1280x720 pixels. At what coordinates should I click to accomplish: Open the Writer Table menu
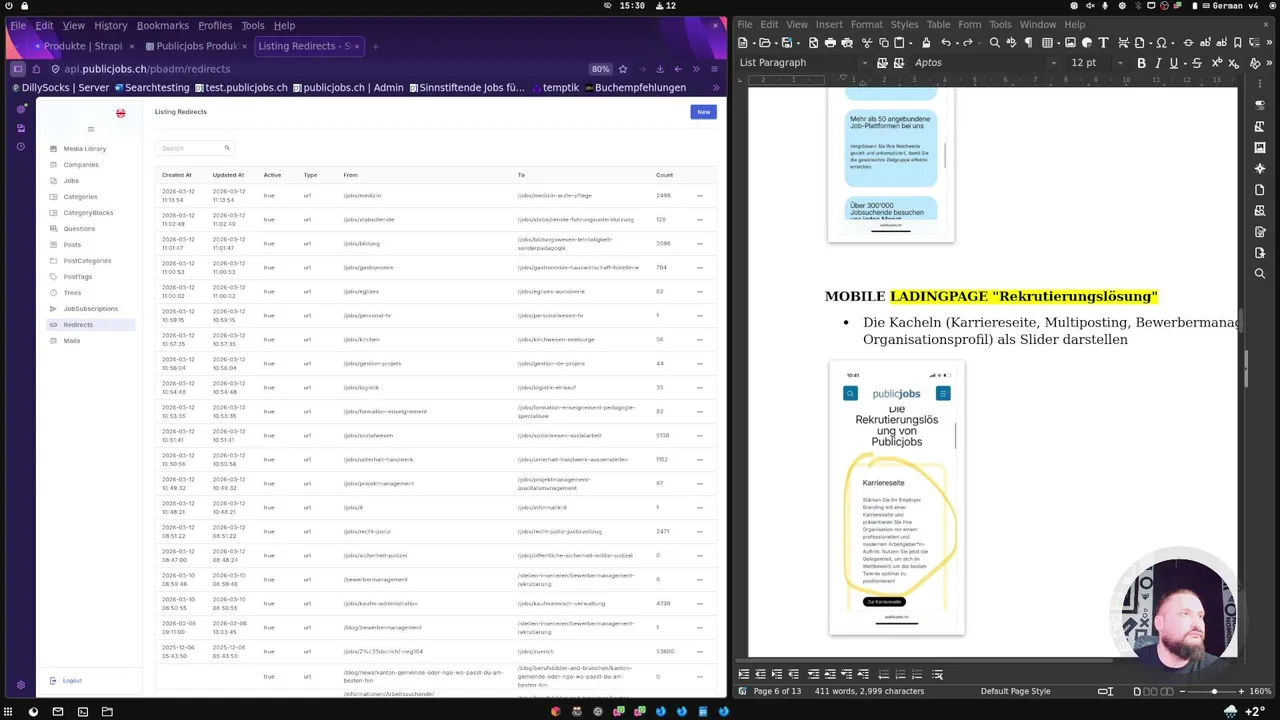click(x=938, y=25)
